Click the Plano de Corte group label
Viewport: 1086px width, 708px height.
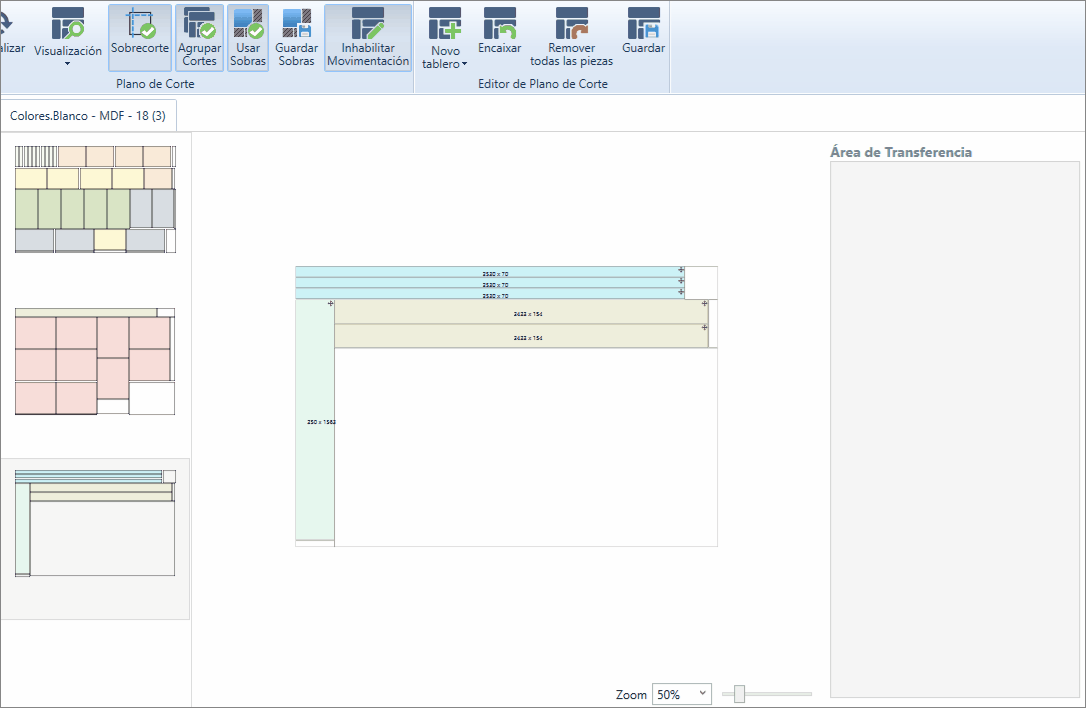coord(155,84)
